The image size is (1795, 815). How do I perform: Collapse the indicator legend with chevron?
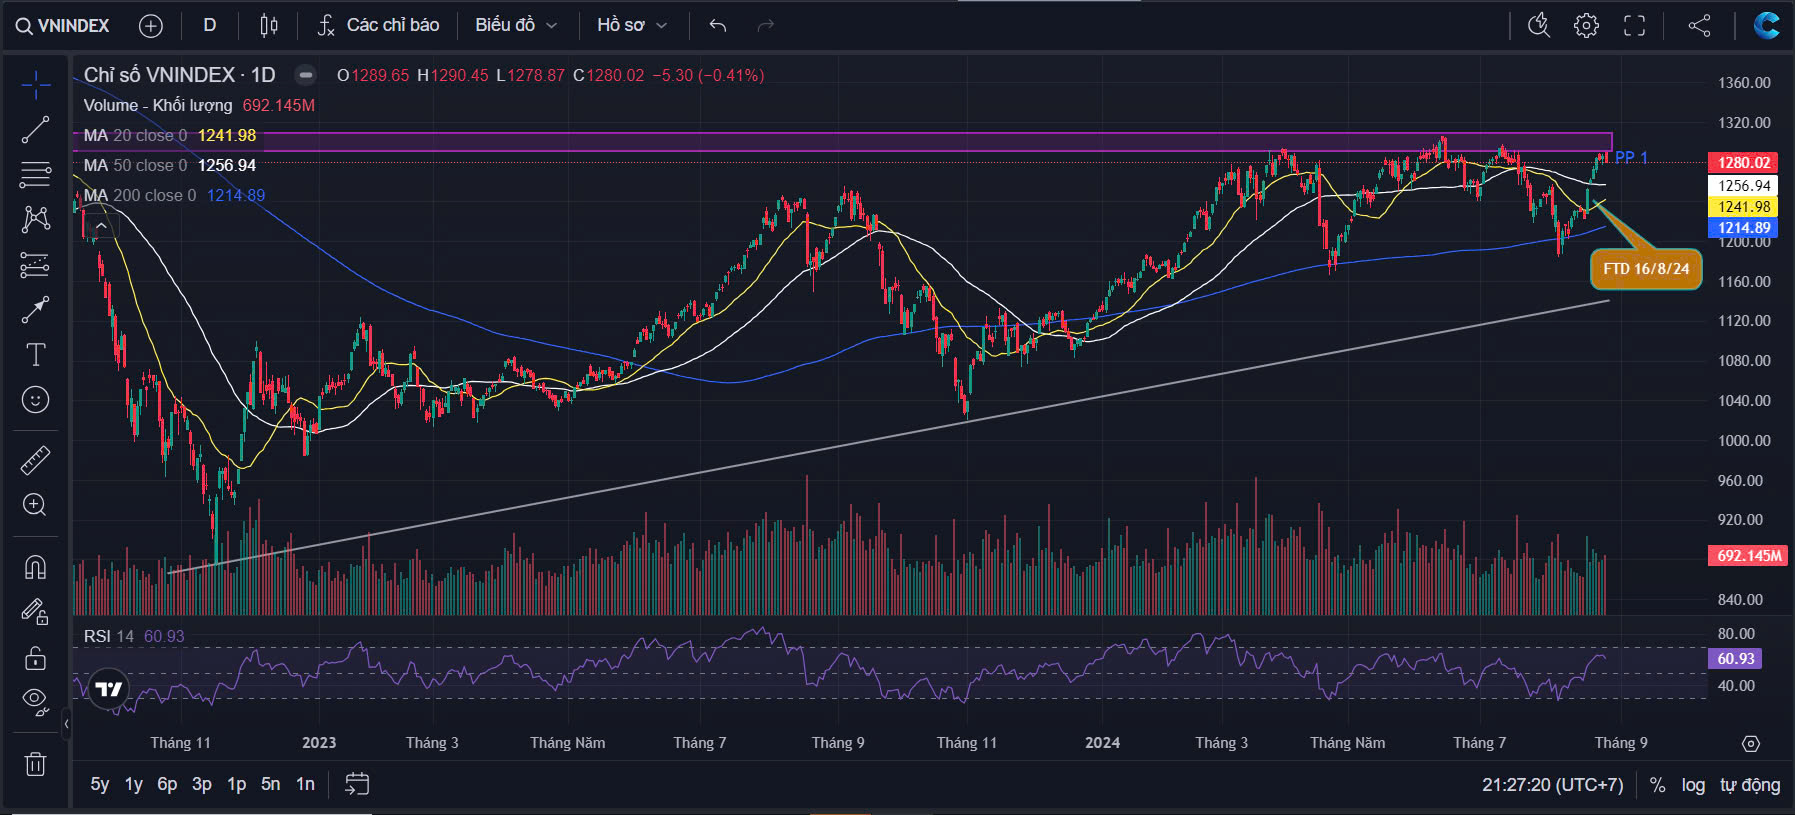pos(101,226)
